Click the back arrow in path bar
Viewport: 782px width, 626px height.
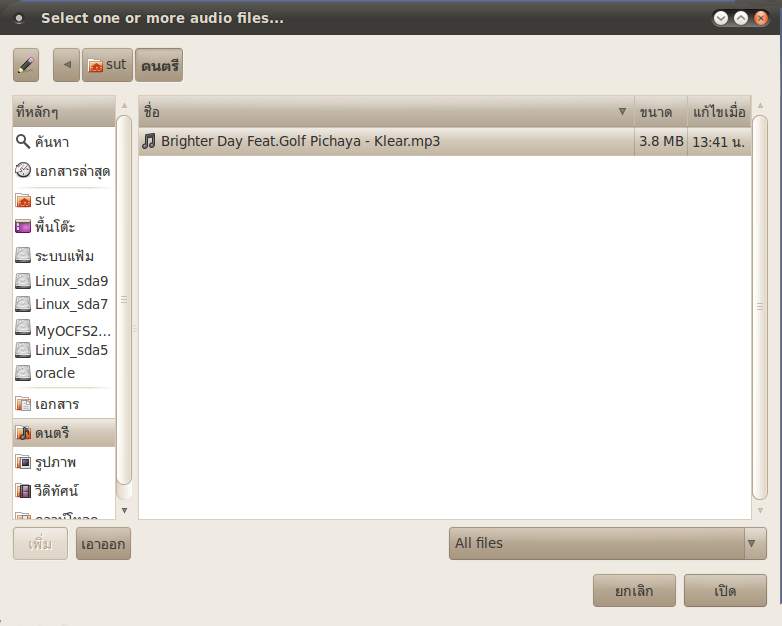click(66, 65)
